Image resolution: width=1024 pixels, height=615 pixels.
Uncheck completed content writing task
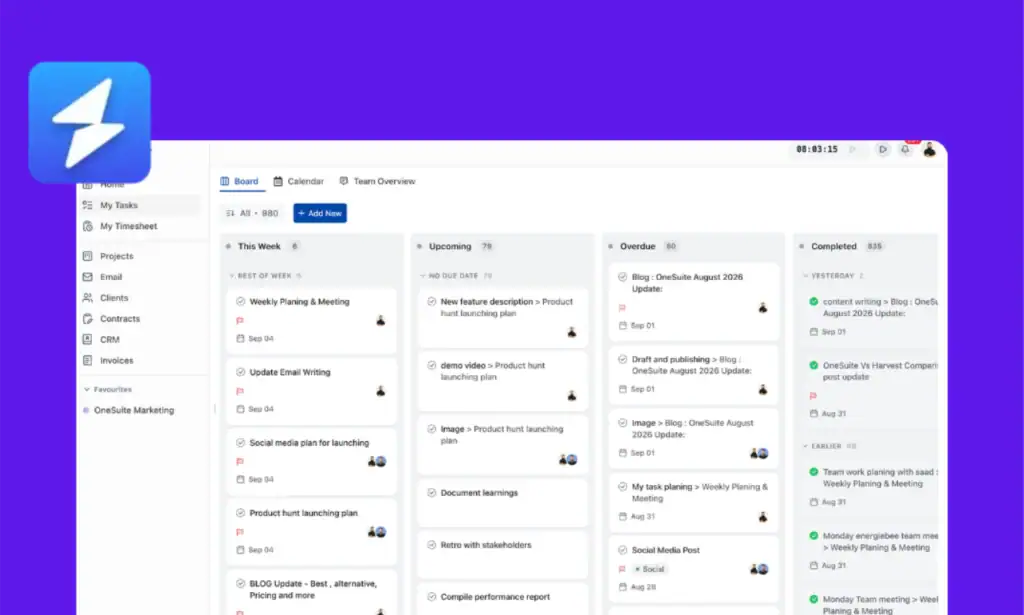pos(814,302)
